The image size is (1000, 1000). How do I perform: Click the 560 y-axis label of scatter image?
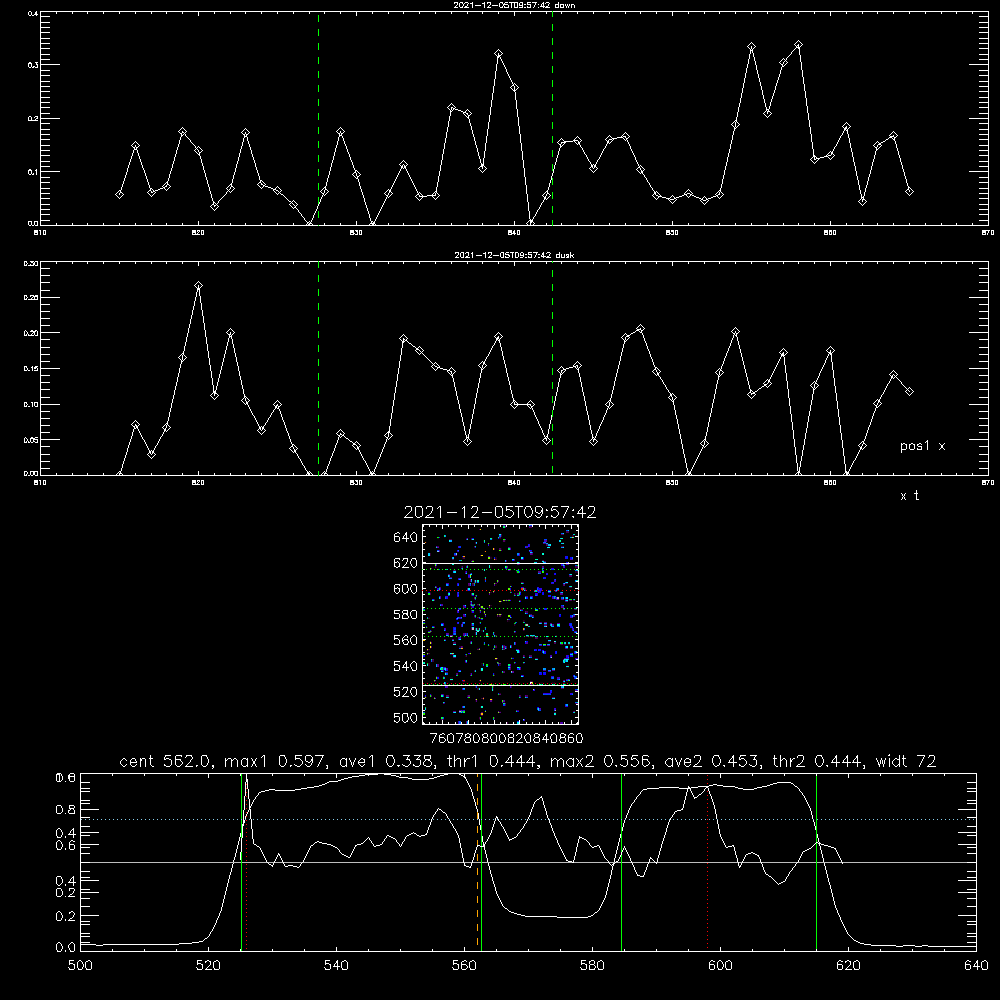click(406, 640)
